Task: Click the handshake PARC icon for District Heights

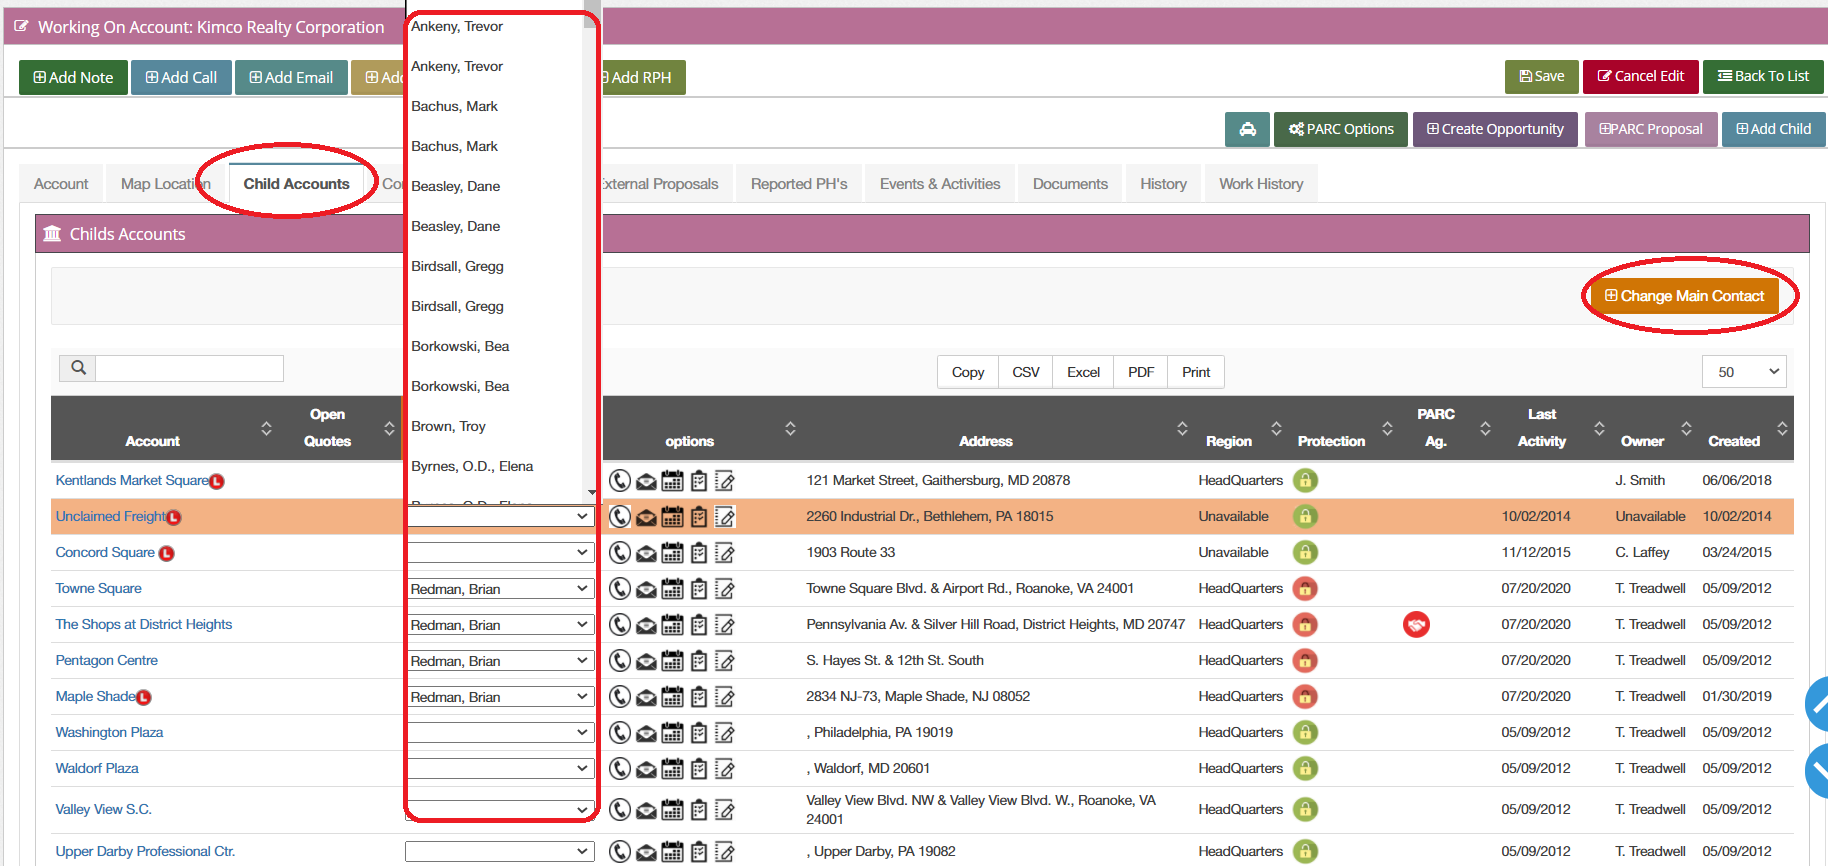Action: [x=1416, y=624]
